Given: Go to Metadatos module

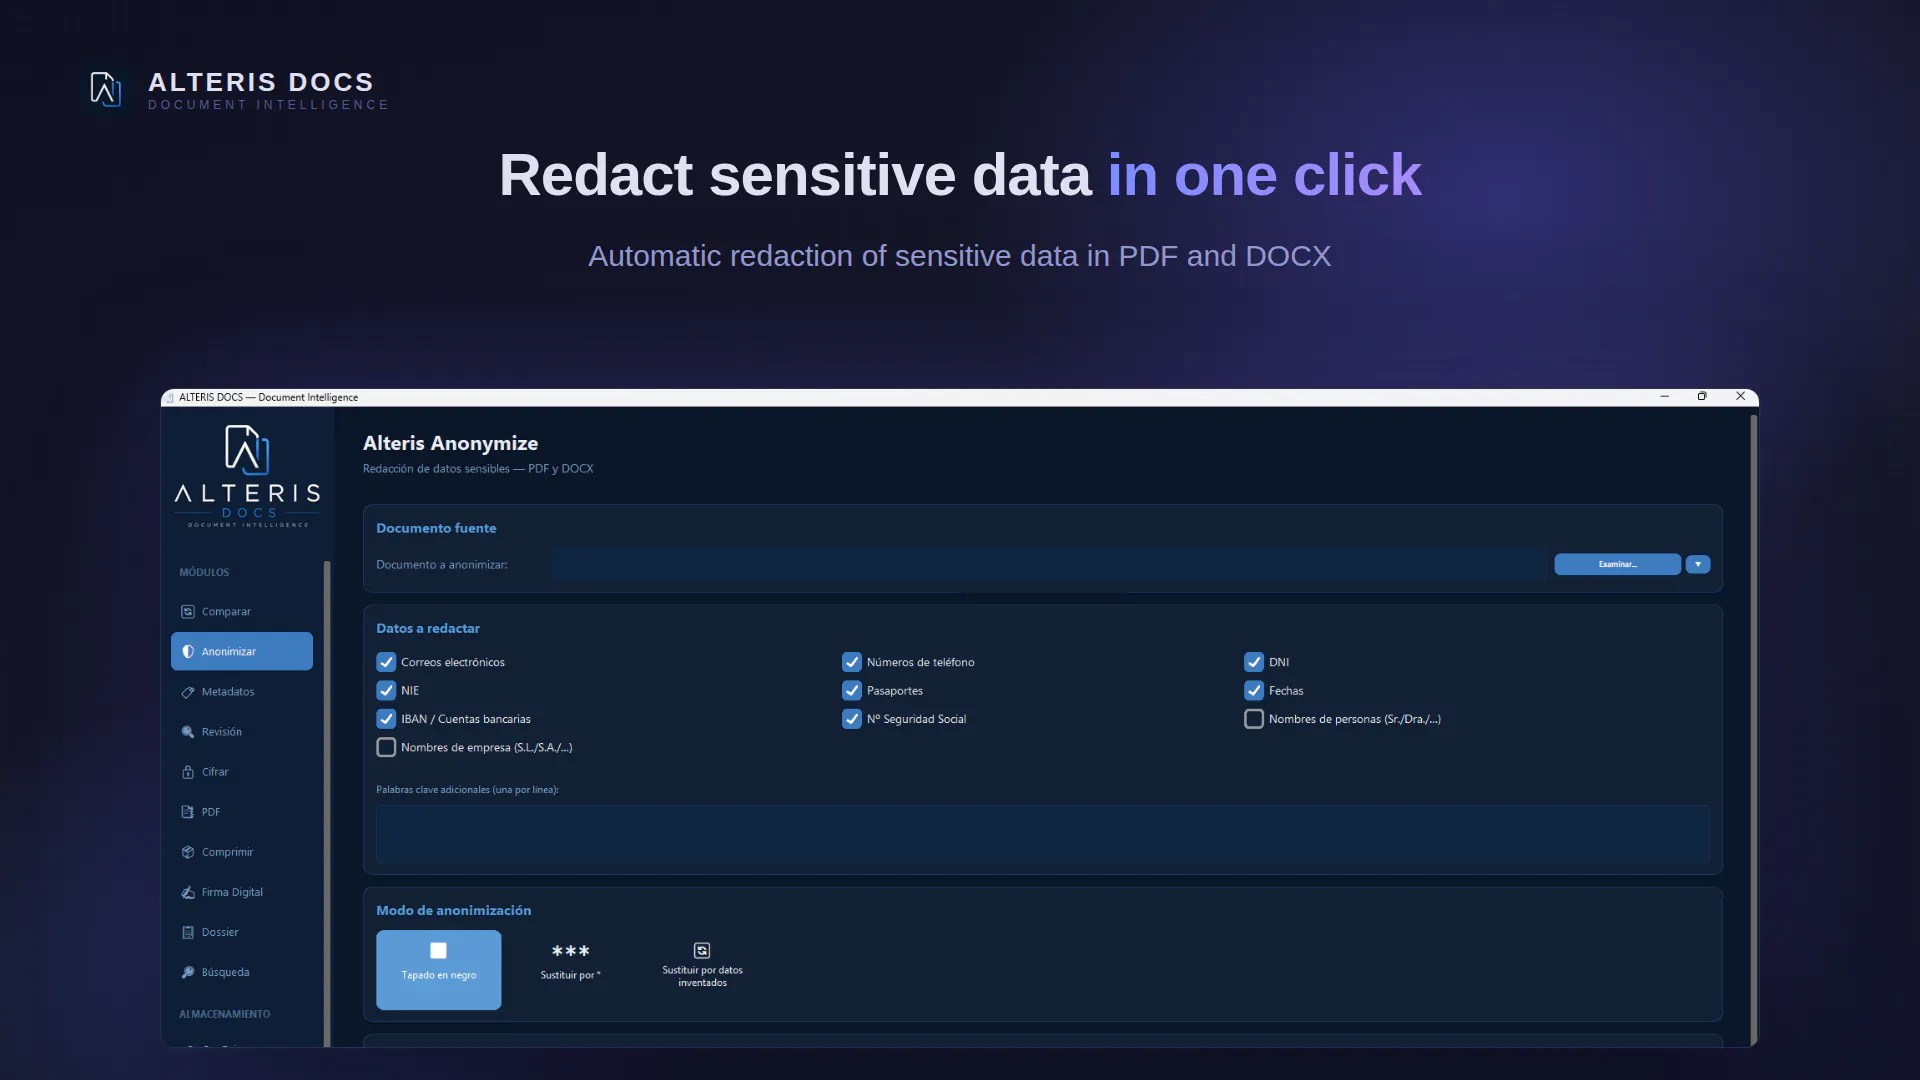Looking at the screenshot, I should 242,692.
